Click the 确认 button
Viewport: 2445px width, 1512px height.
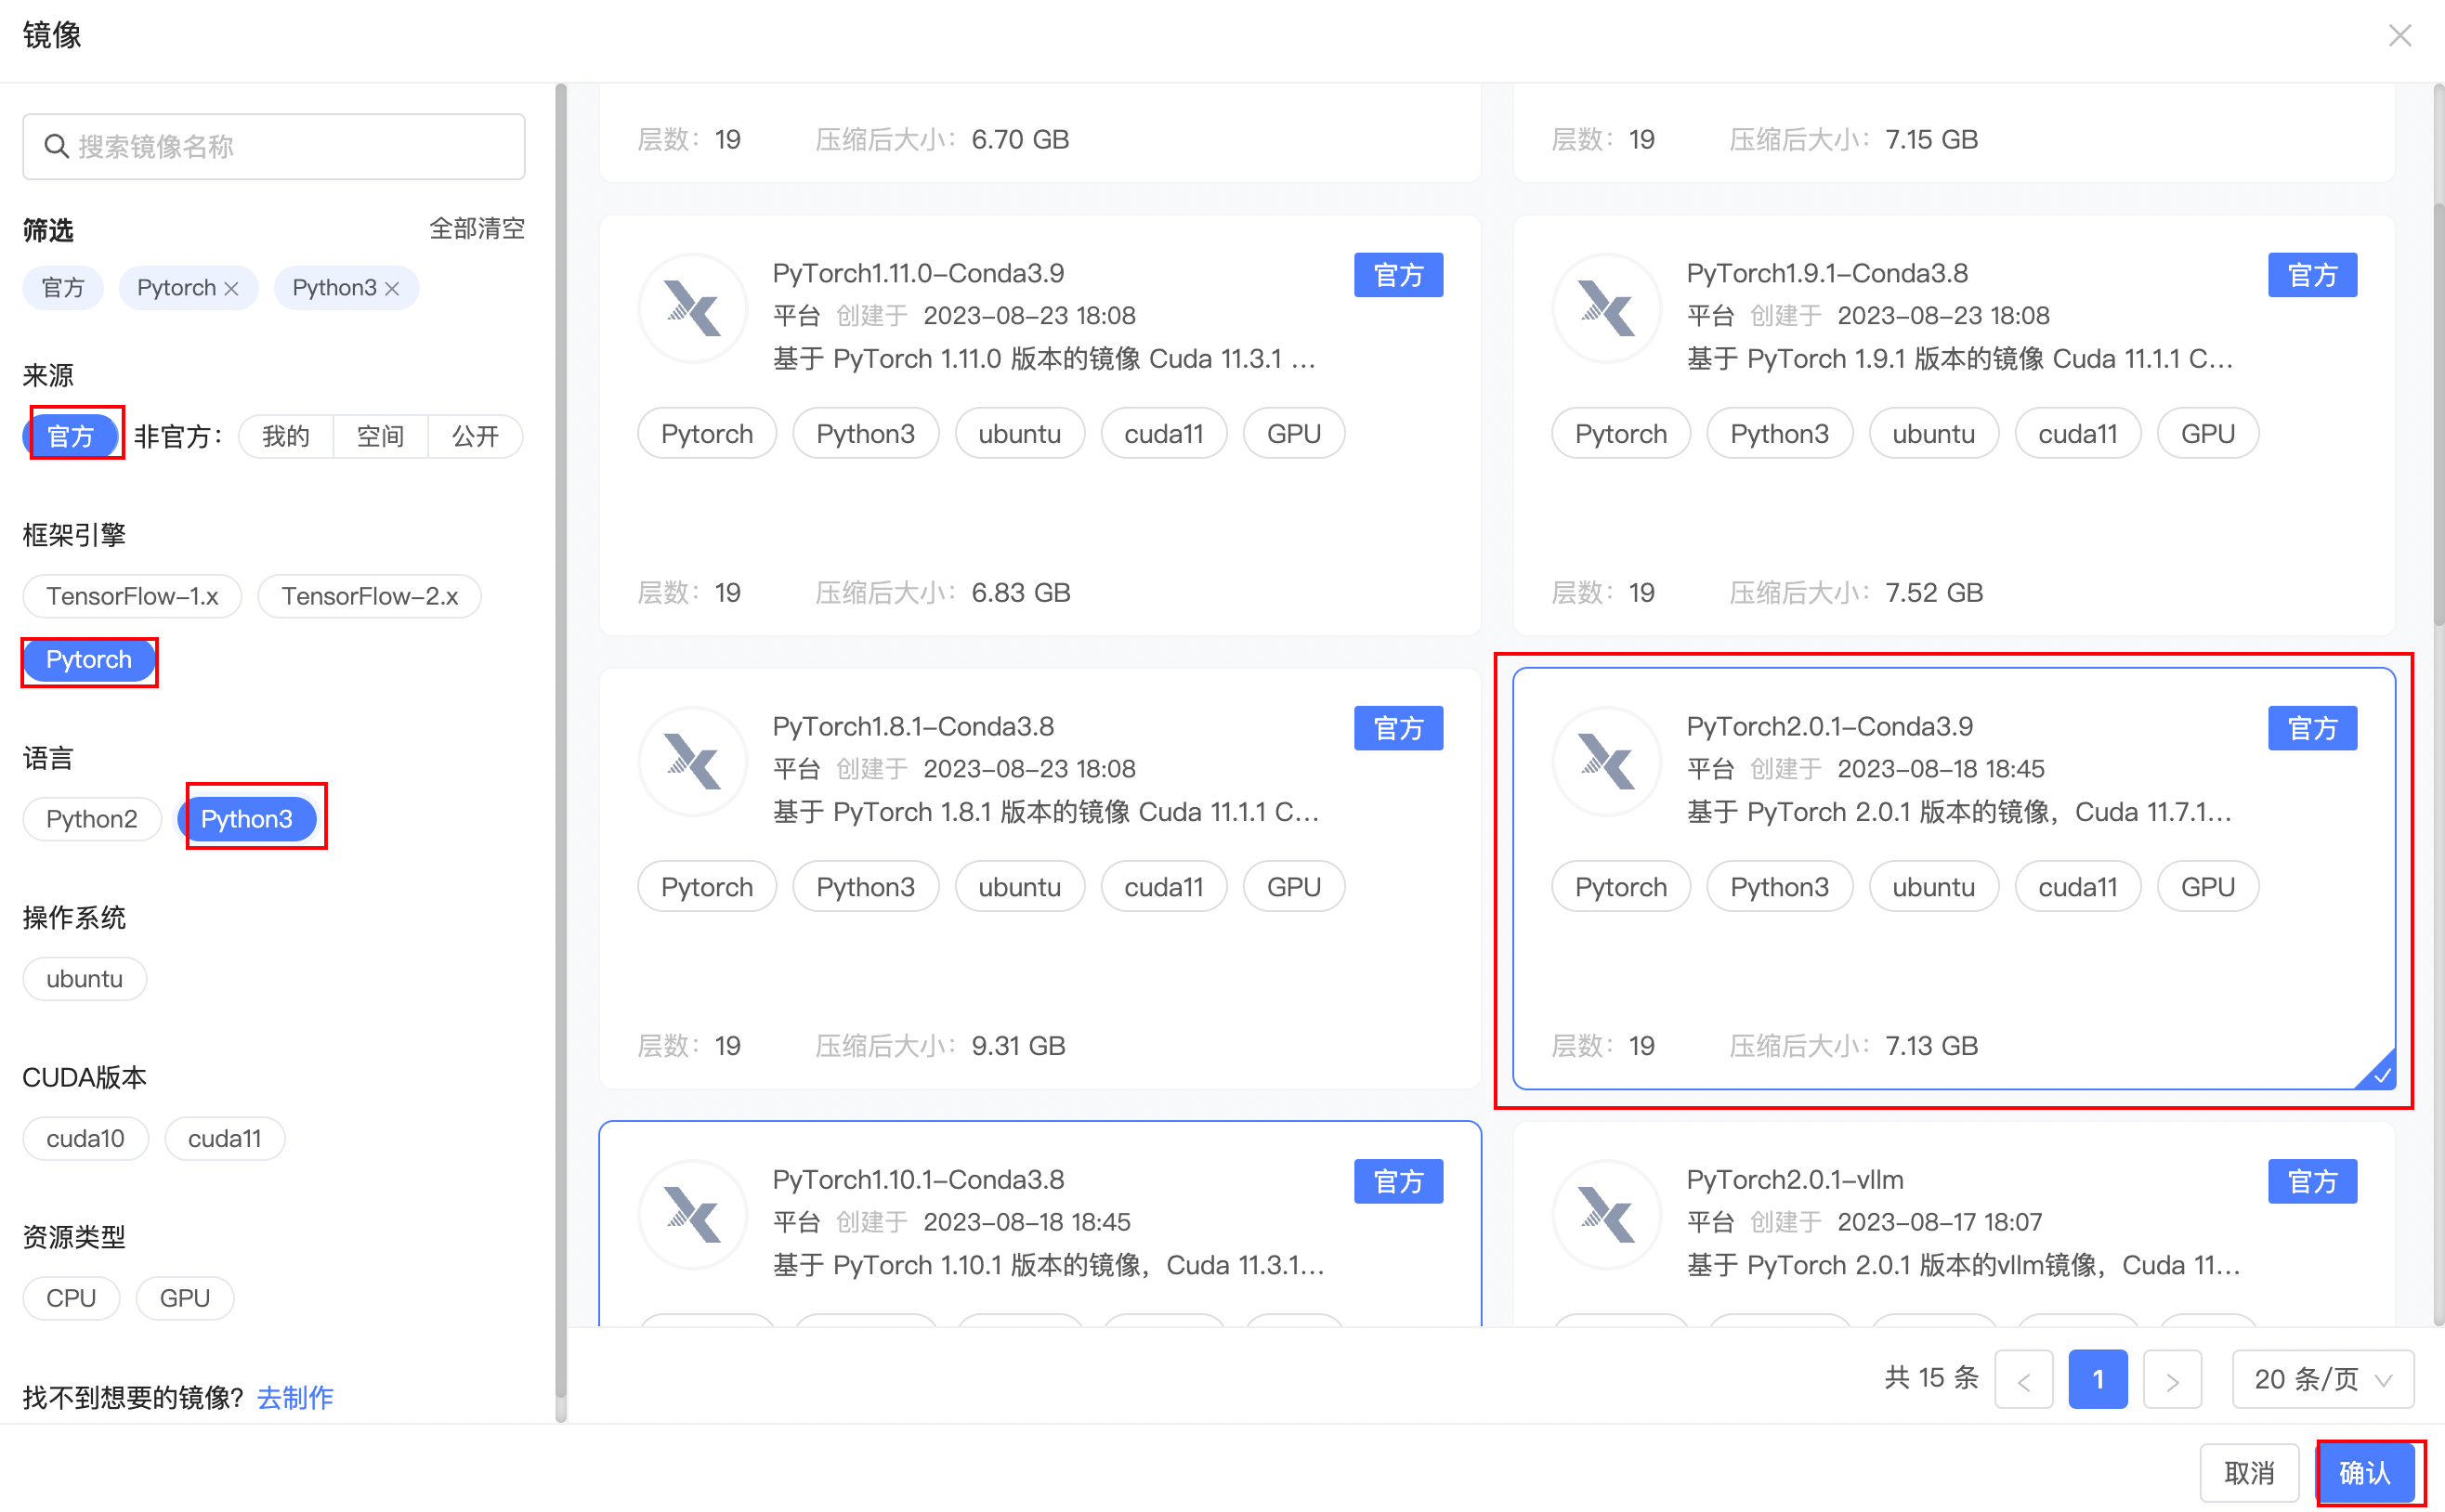[2364, 1472]
